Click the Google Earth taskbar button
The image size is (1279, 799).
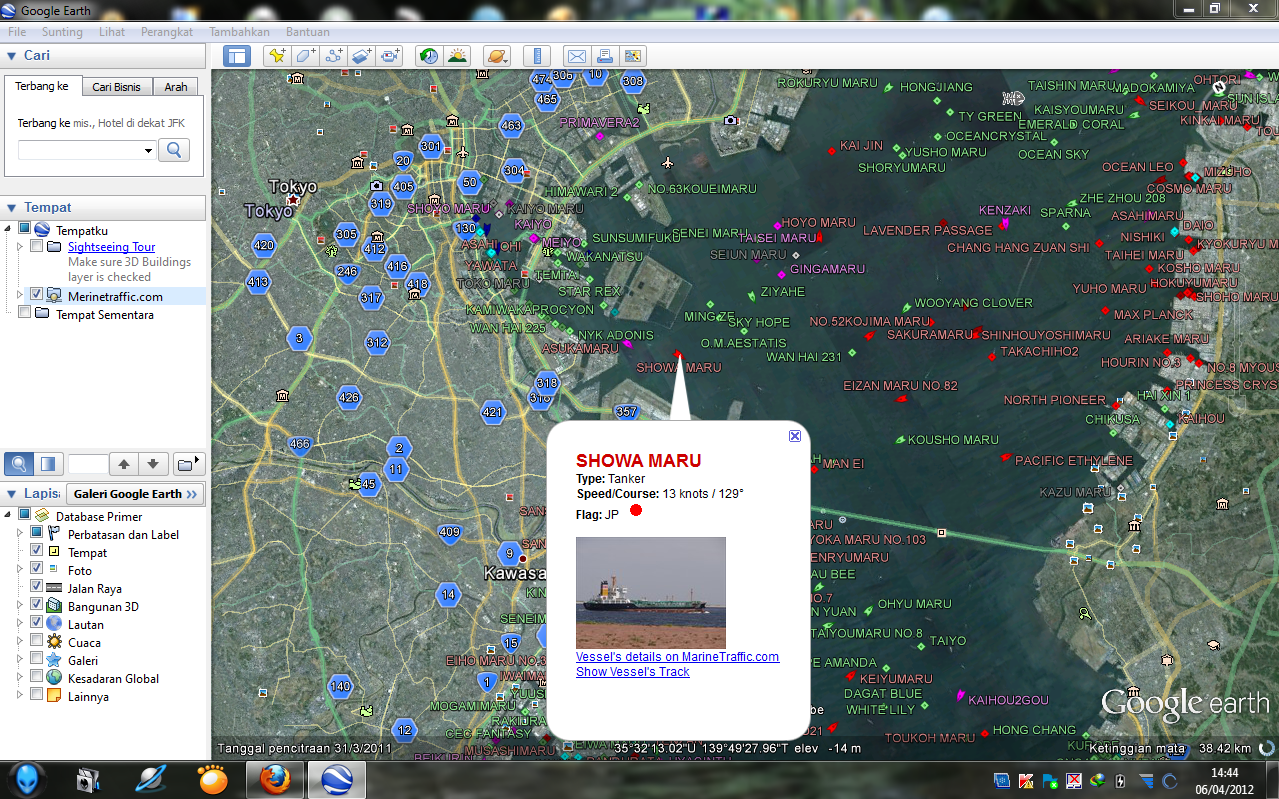[336, 779]
